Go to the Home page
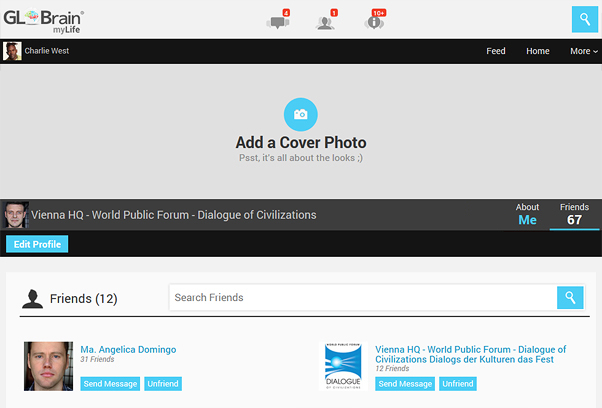Image resolution: width=602 pixels, height=408 pixels. pos(538,51)
